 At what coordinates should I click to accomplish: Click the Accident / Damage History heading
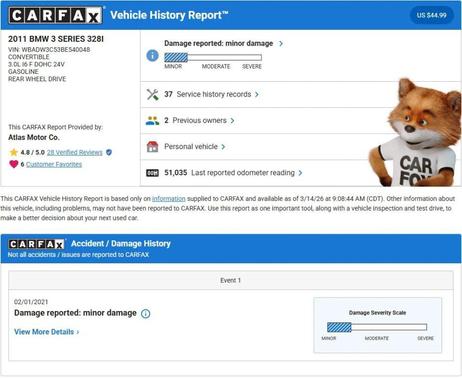tap(121, 244)
